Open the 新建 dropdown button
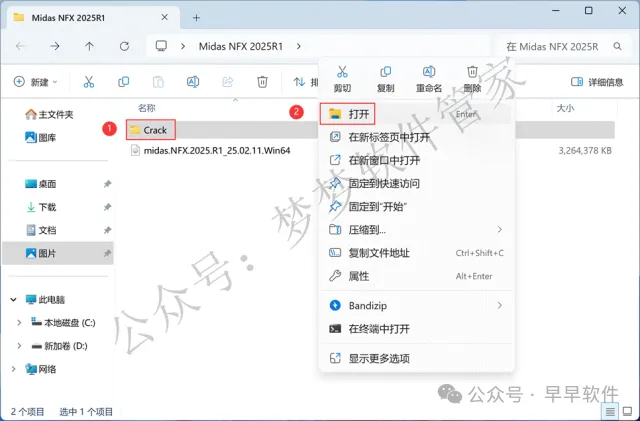Image resolution: width=640 pixels, height=421 pixels. (36, 82)
